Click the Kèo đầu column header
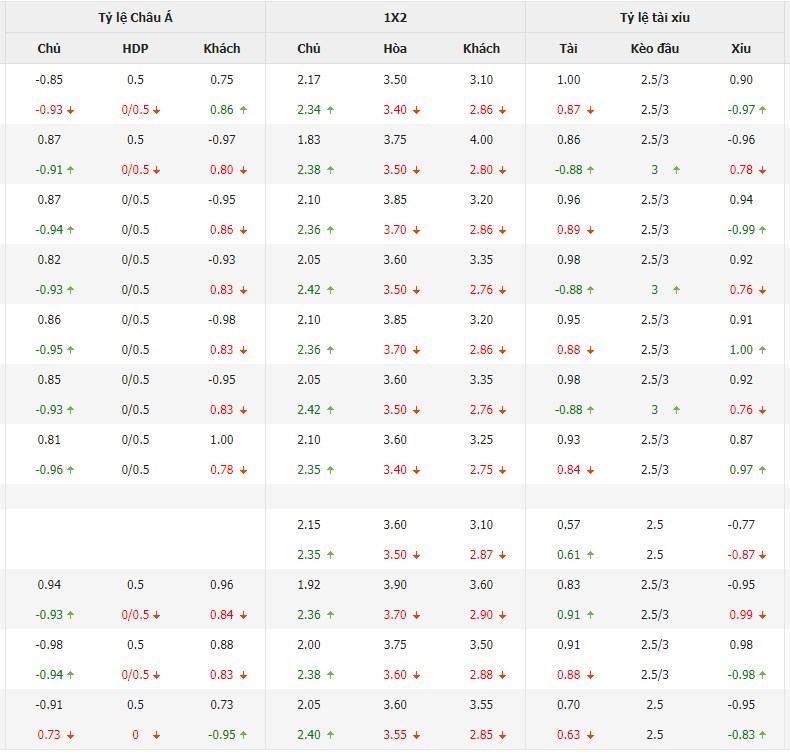 (x=655, y=48)
